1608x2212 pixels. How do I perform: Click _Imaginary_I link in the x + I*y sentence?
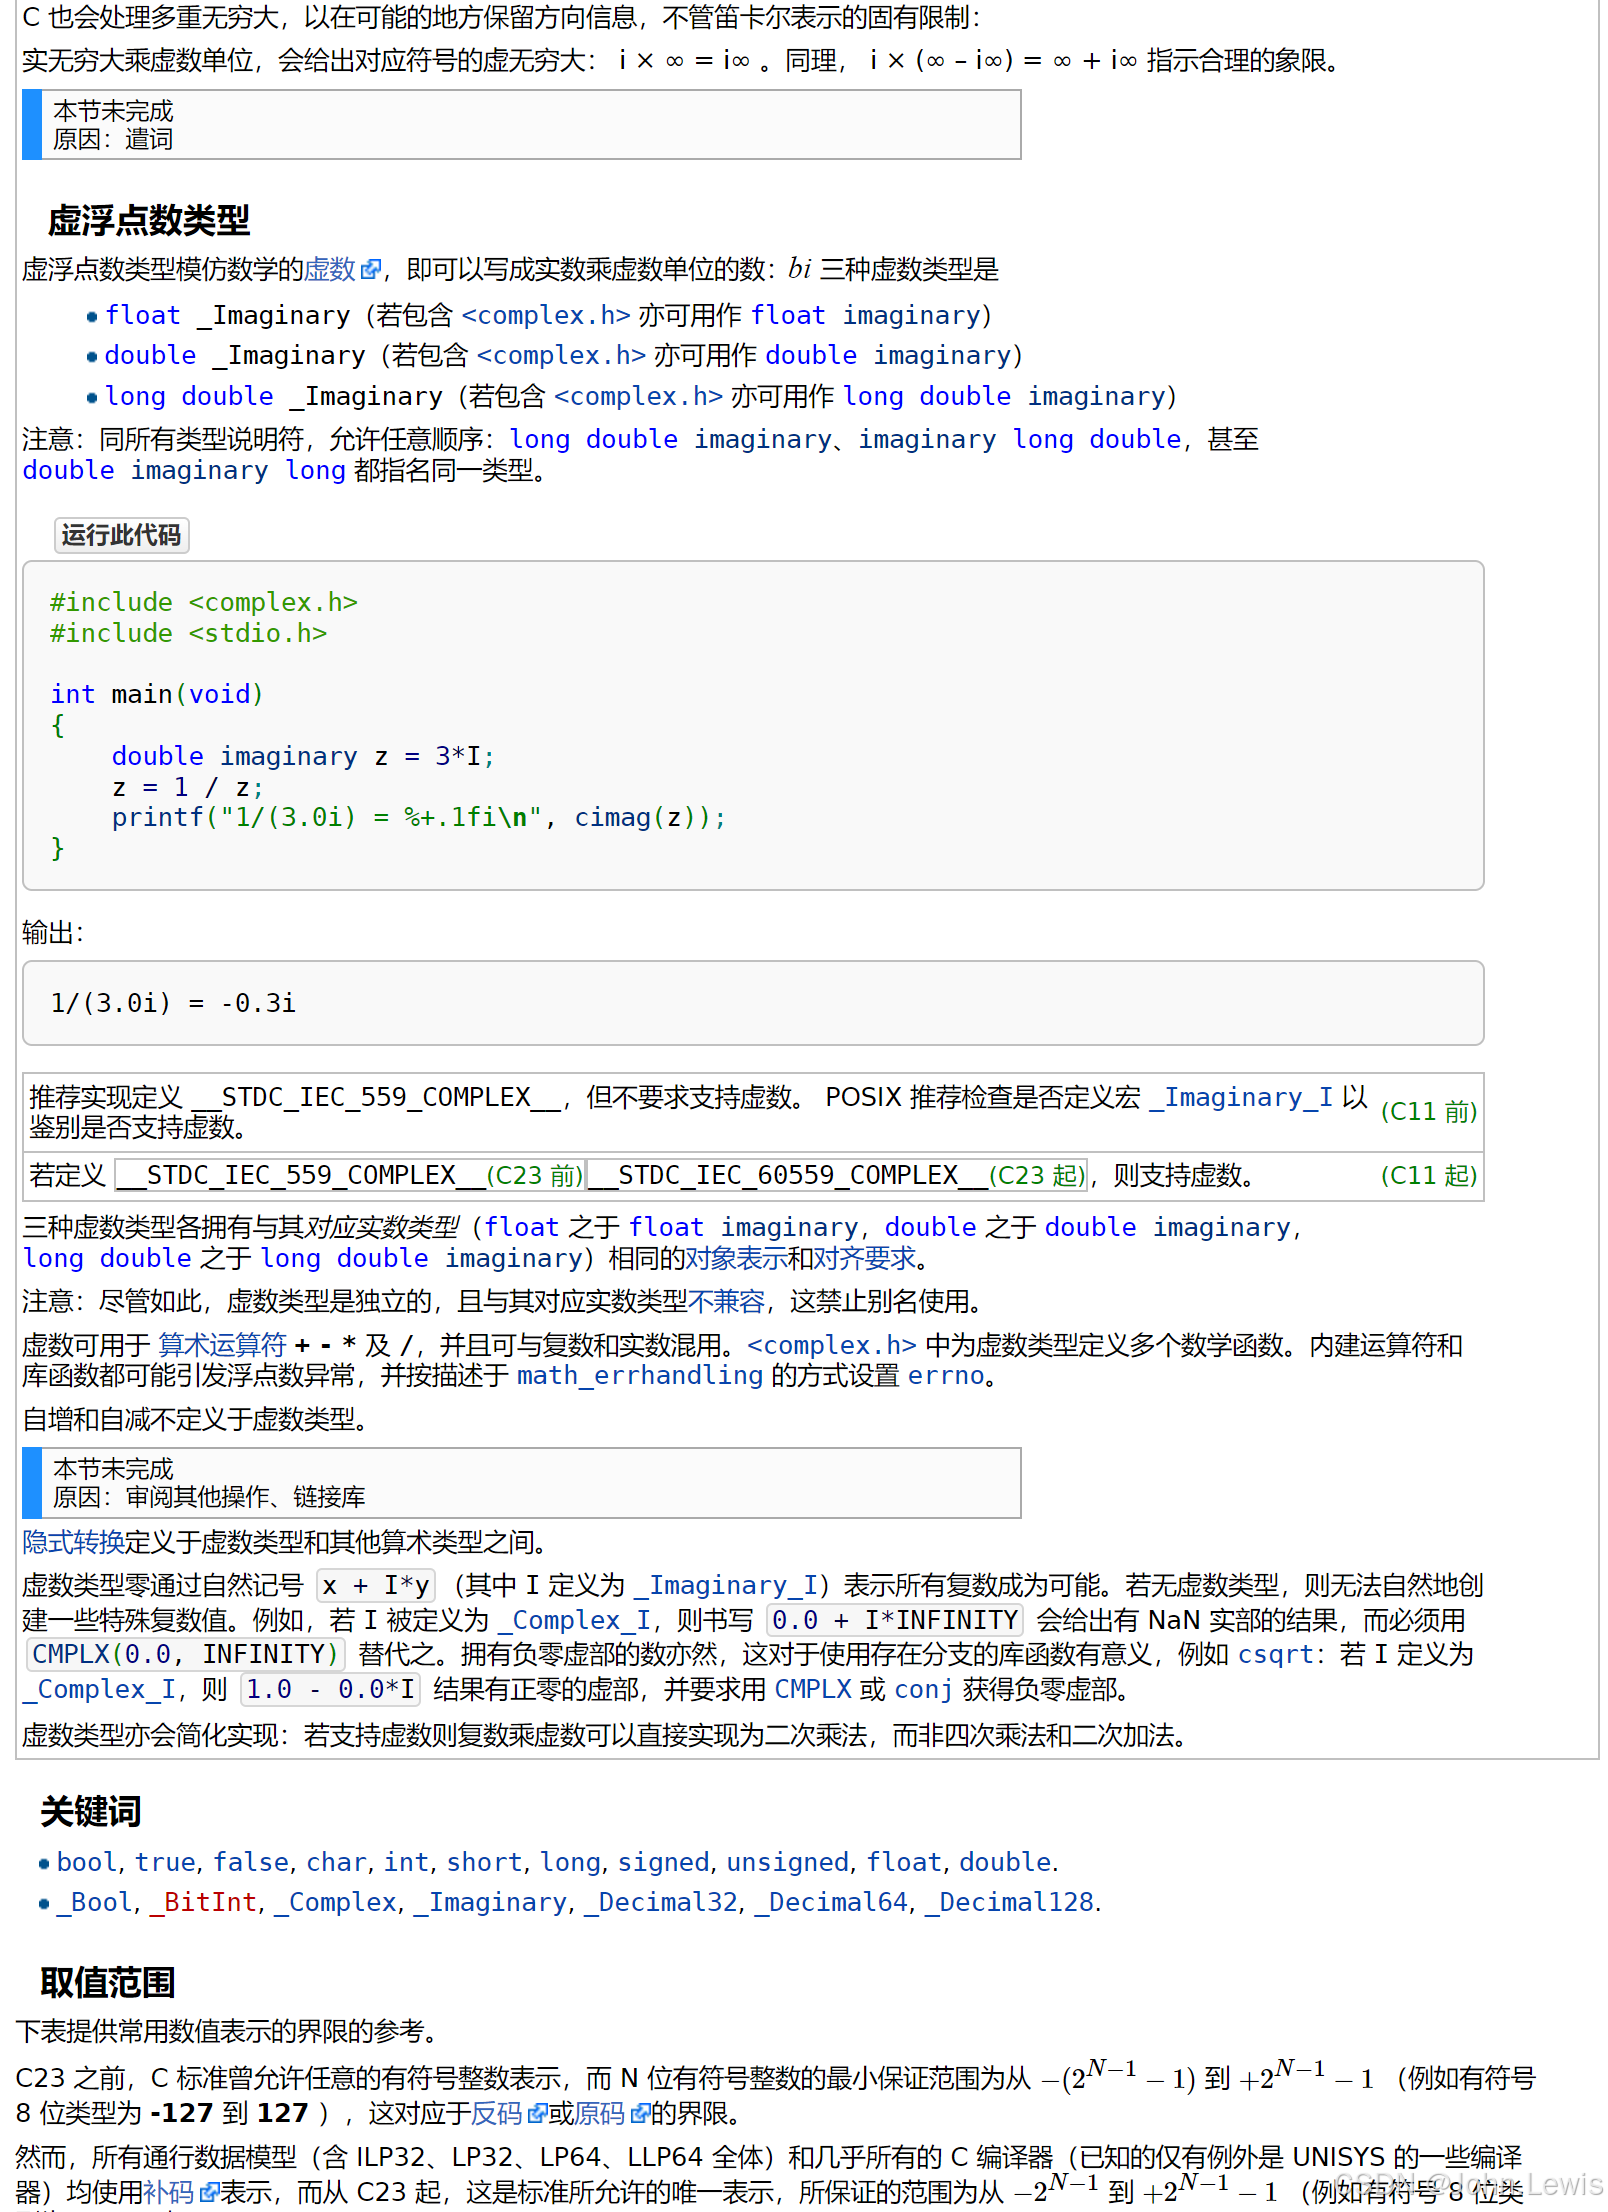(726, 1585)
